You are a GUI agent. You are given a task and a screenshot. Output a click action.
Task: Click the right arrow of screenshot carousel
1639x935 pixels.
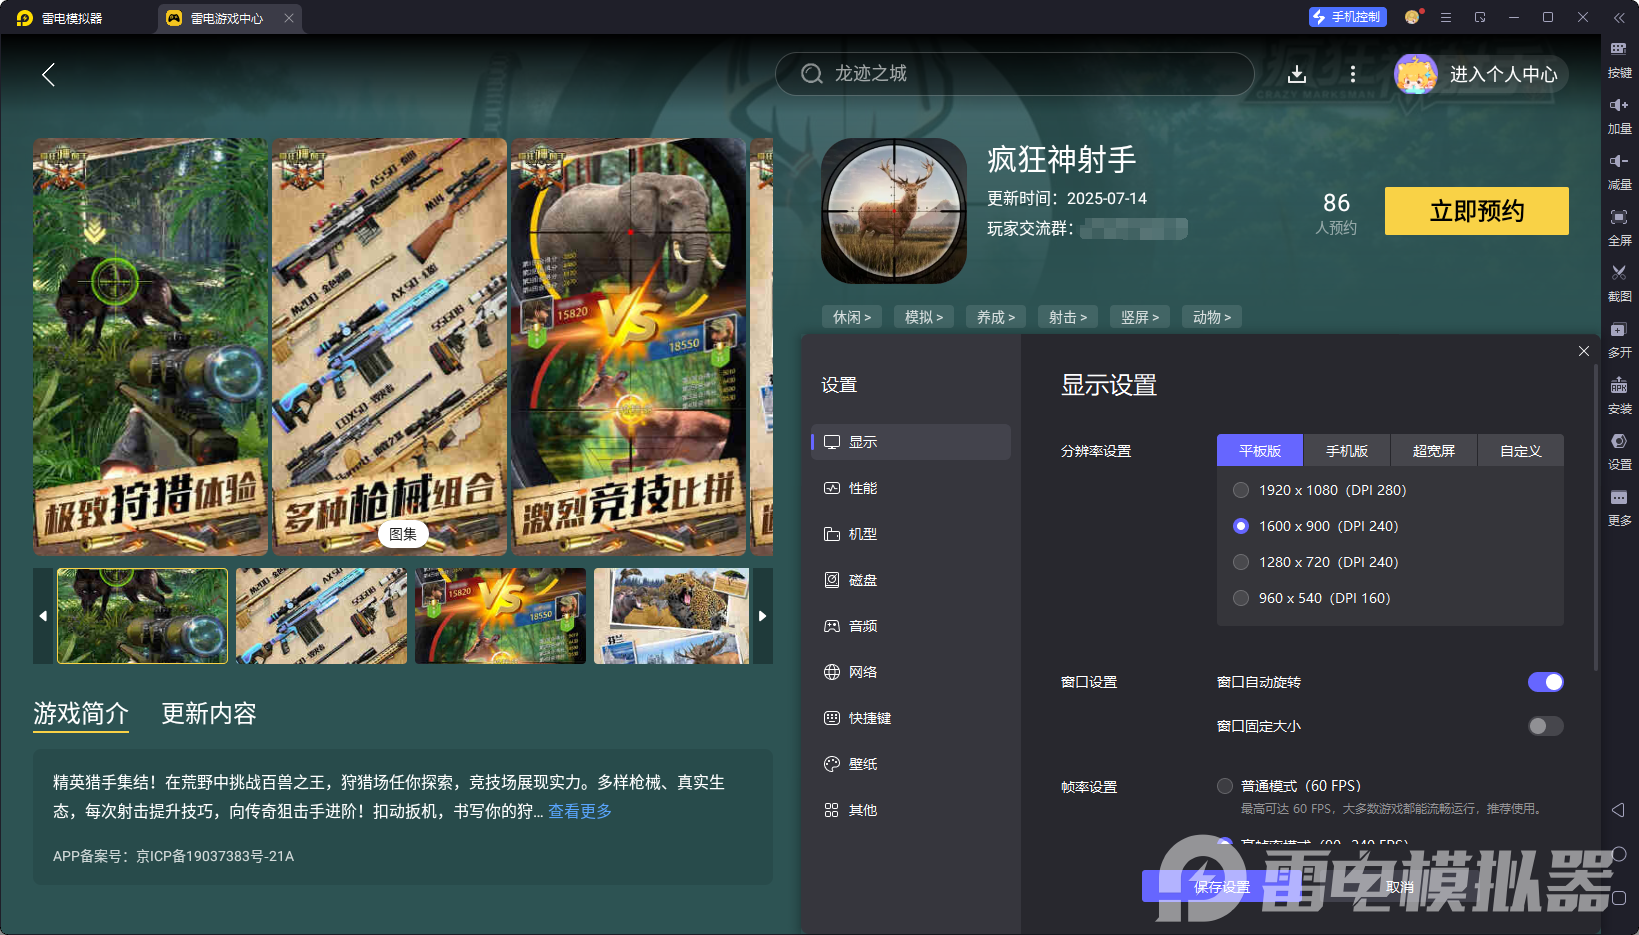click(x=761, y=616)
